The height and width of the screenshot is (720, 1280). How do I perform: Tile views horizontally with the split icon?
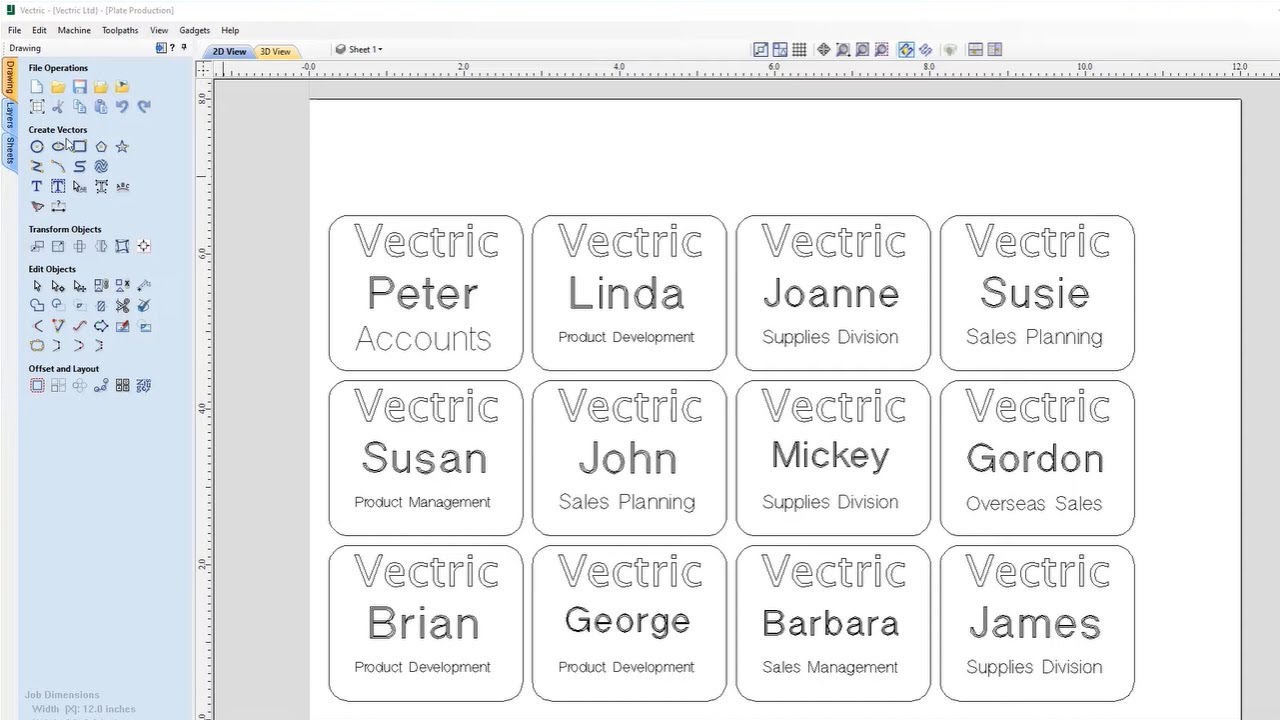pos(975,50)
